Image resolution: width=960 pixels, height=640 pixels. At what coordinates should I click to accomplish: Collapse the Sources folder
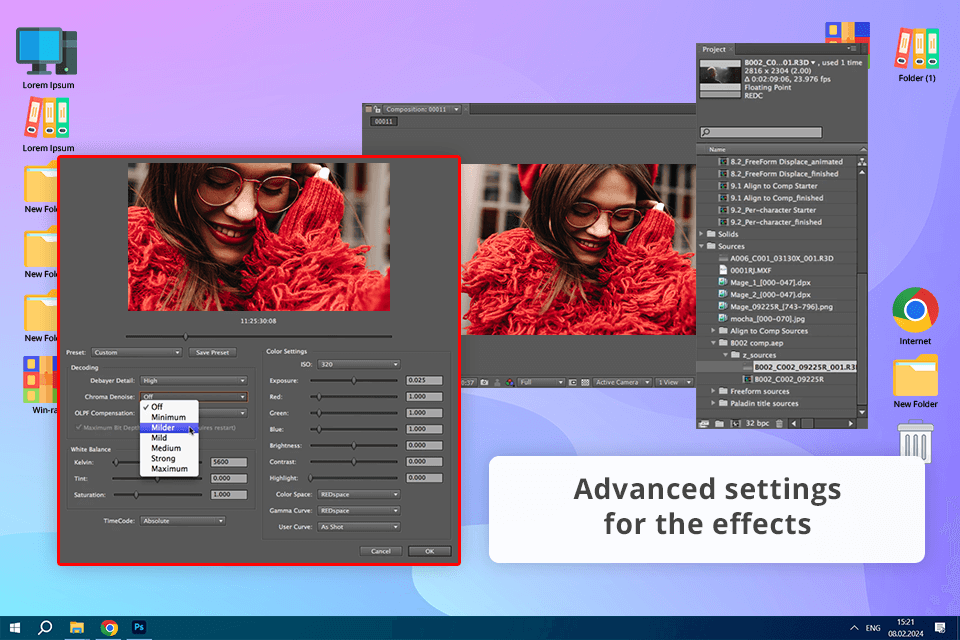702,246
